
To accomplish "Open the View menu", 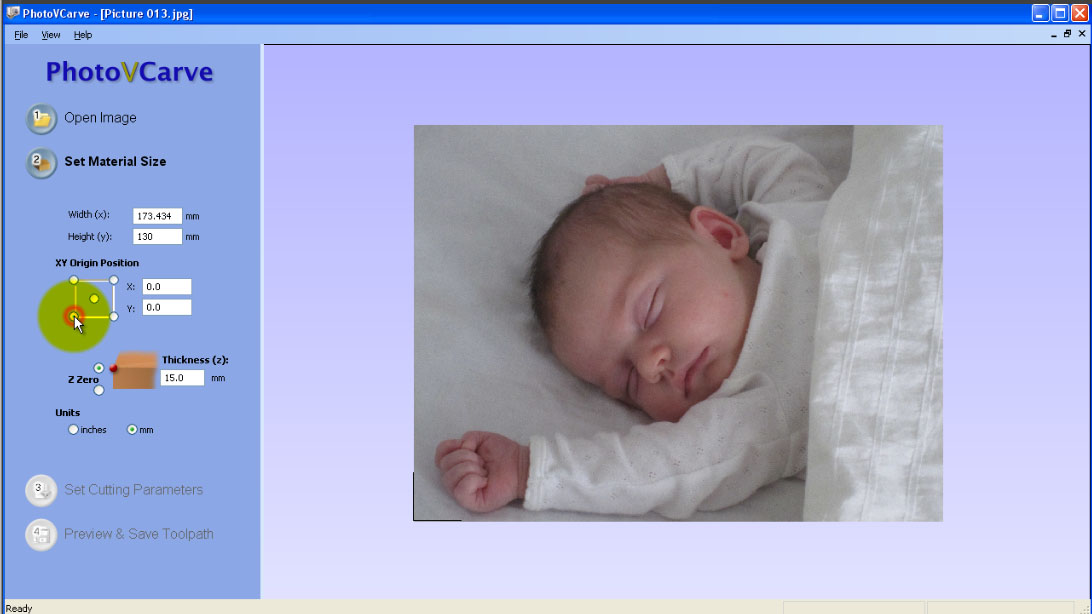I will tap(51, 35).
